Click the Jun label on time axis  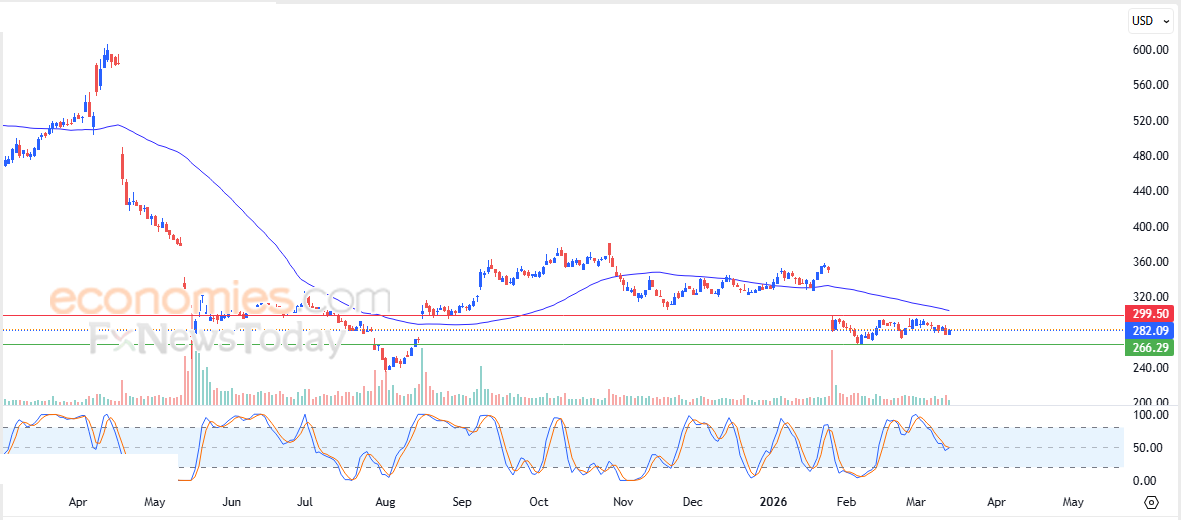[x=231, y=502]
